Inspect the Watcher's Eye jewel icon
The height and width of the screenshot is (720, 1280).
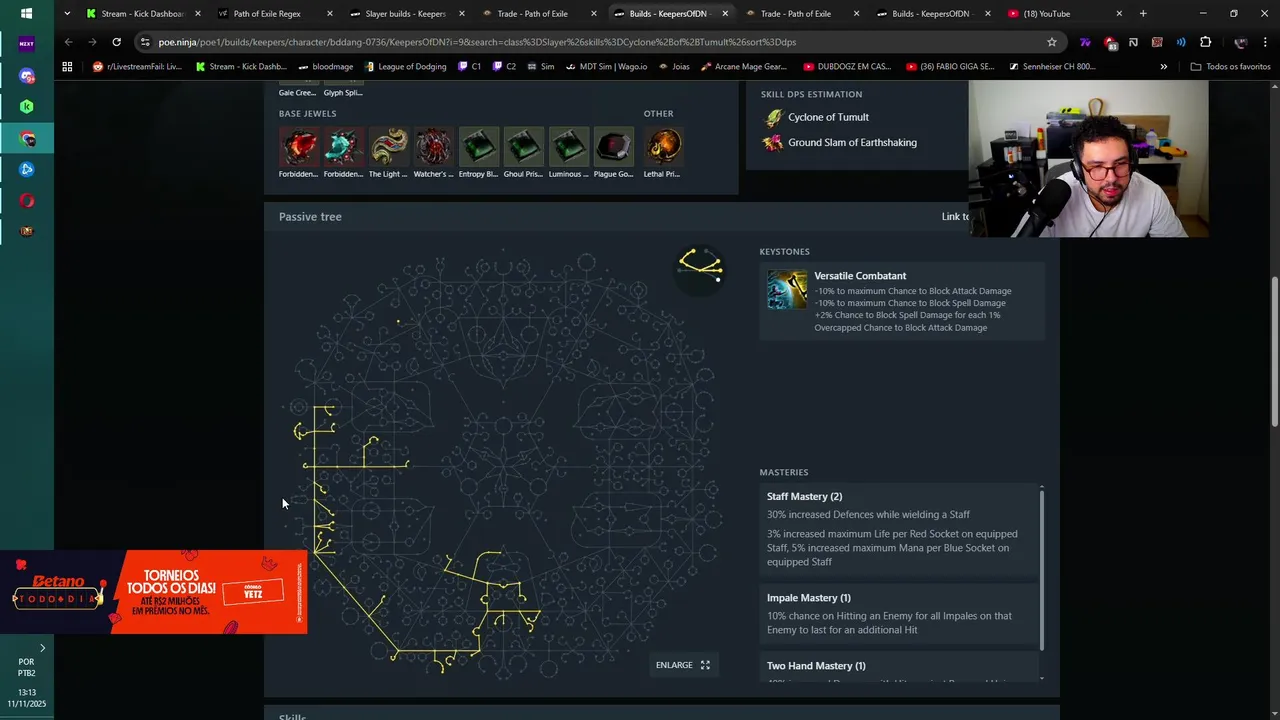pos(433,147)
